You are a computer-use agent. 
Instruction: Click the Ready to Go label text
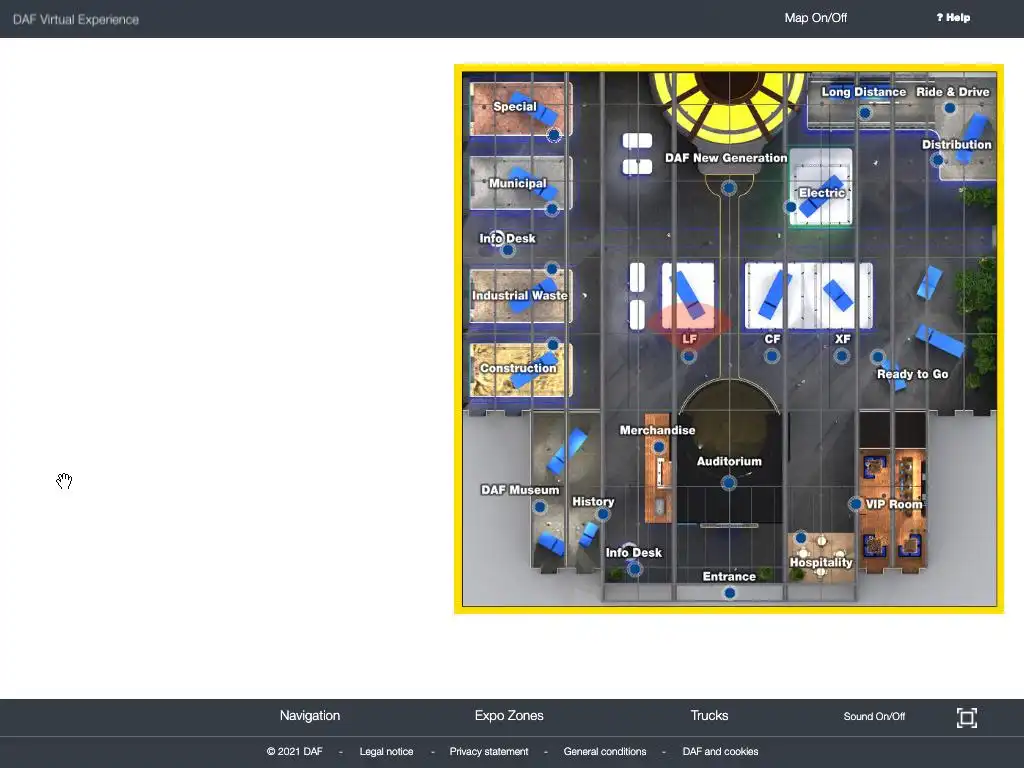coord(912,374)
